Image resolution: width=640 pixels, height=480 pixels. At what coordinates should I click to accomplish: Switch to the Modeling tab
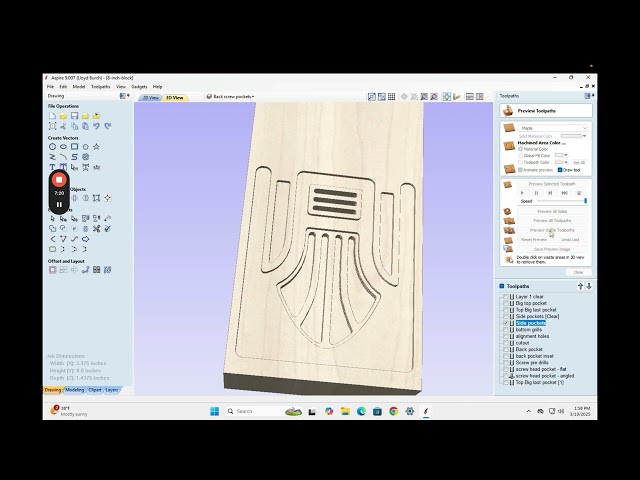(x=75, y=390)
